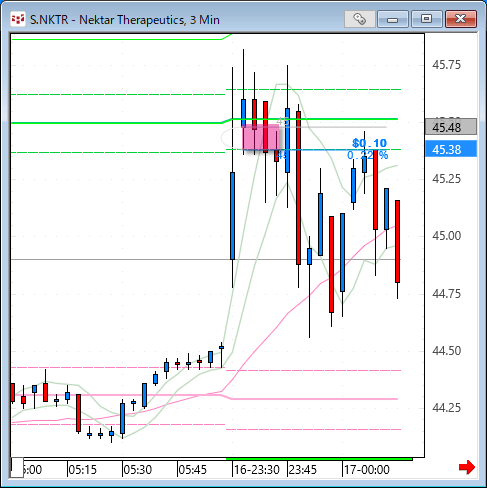
Task: Maximize the chart window
Action: 426,19
